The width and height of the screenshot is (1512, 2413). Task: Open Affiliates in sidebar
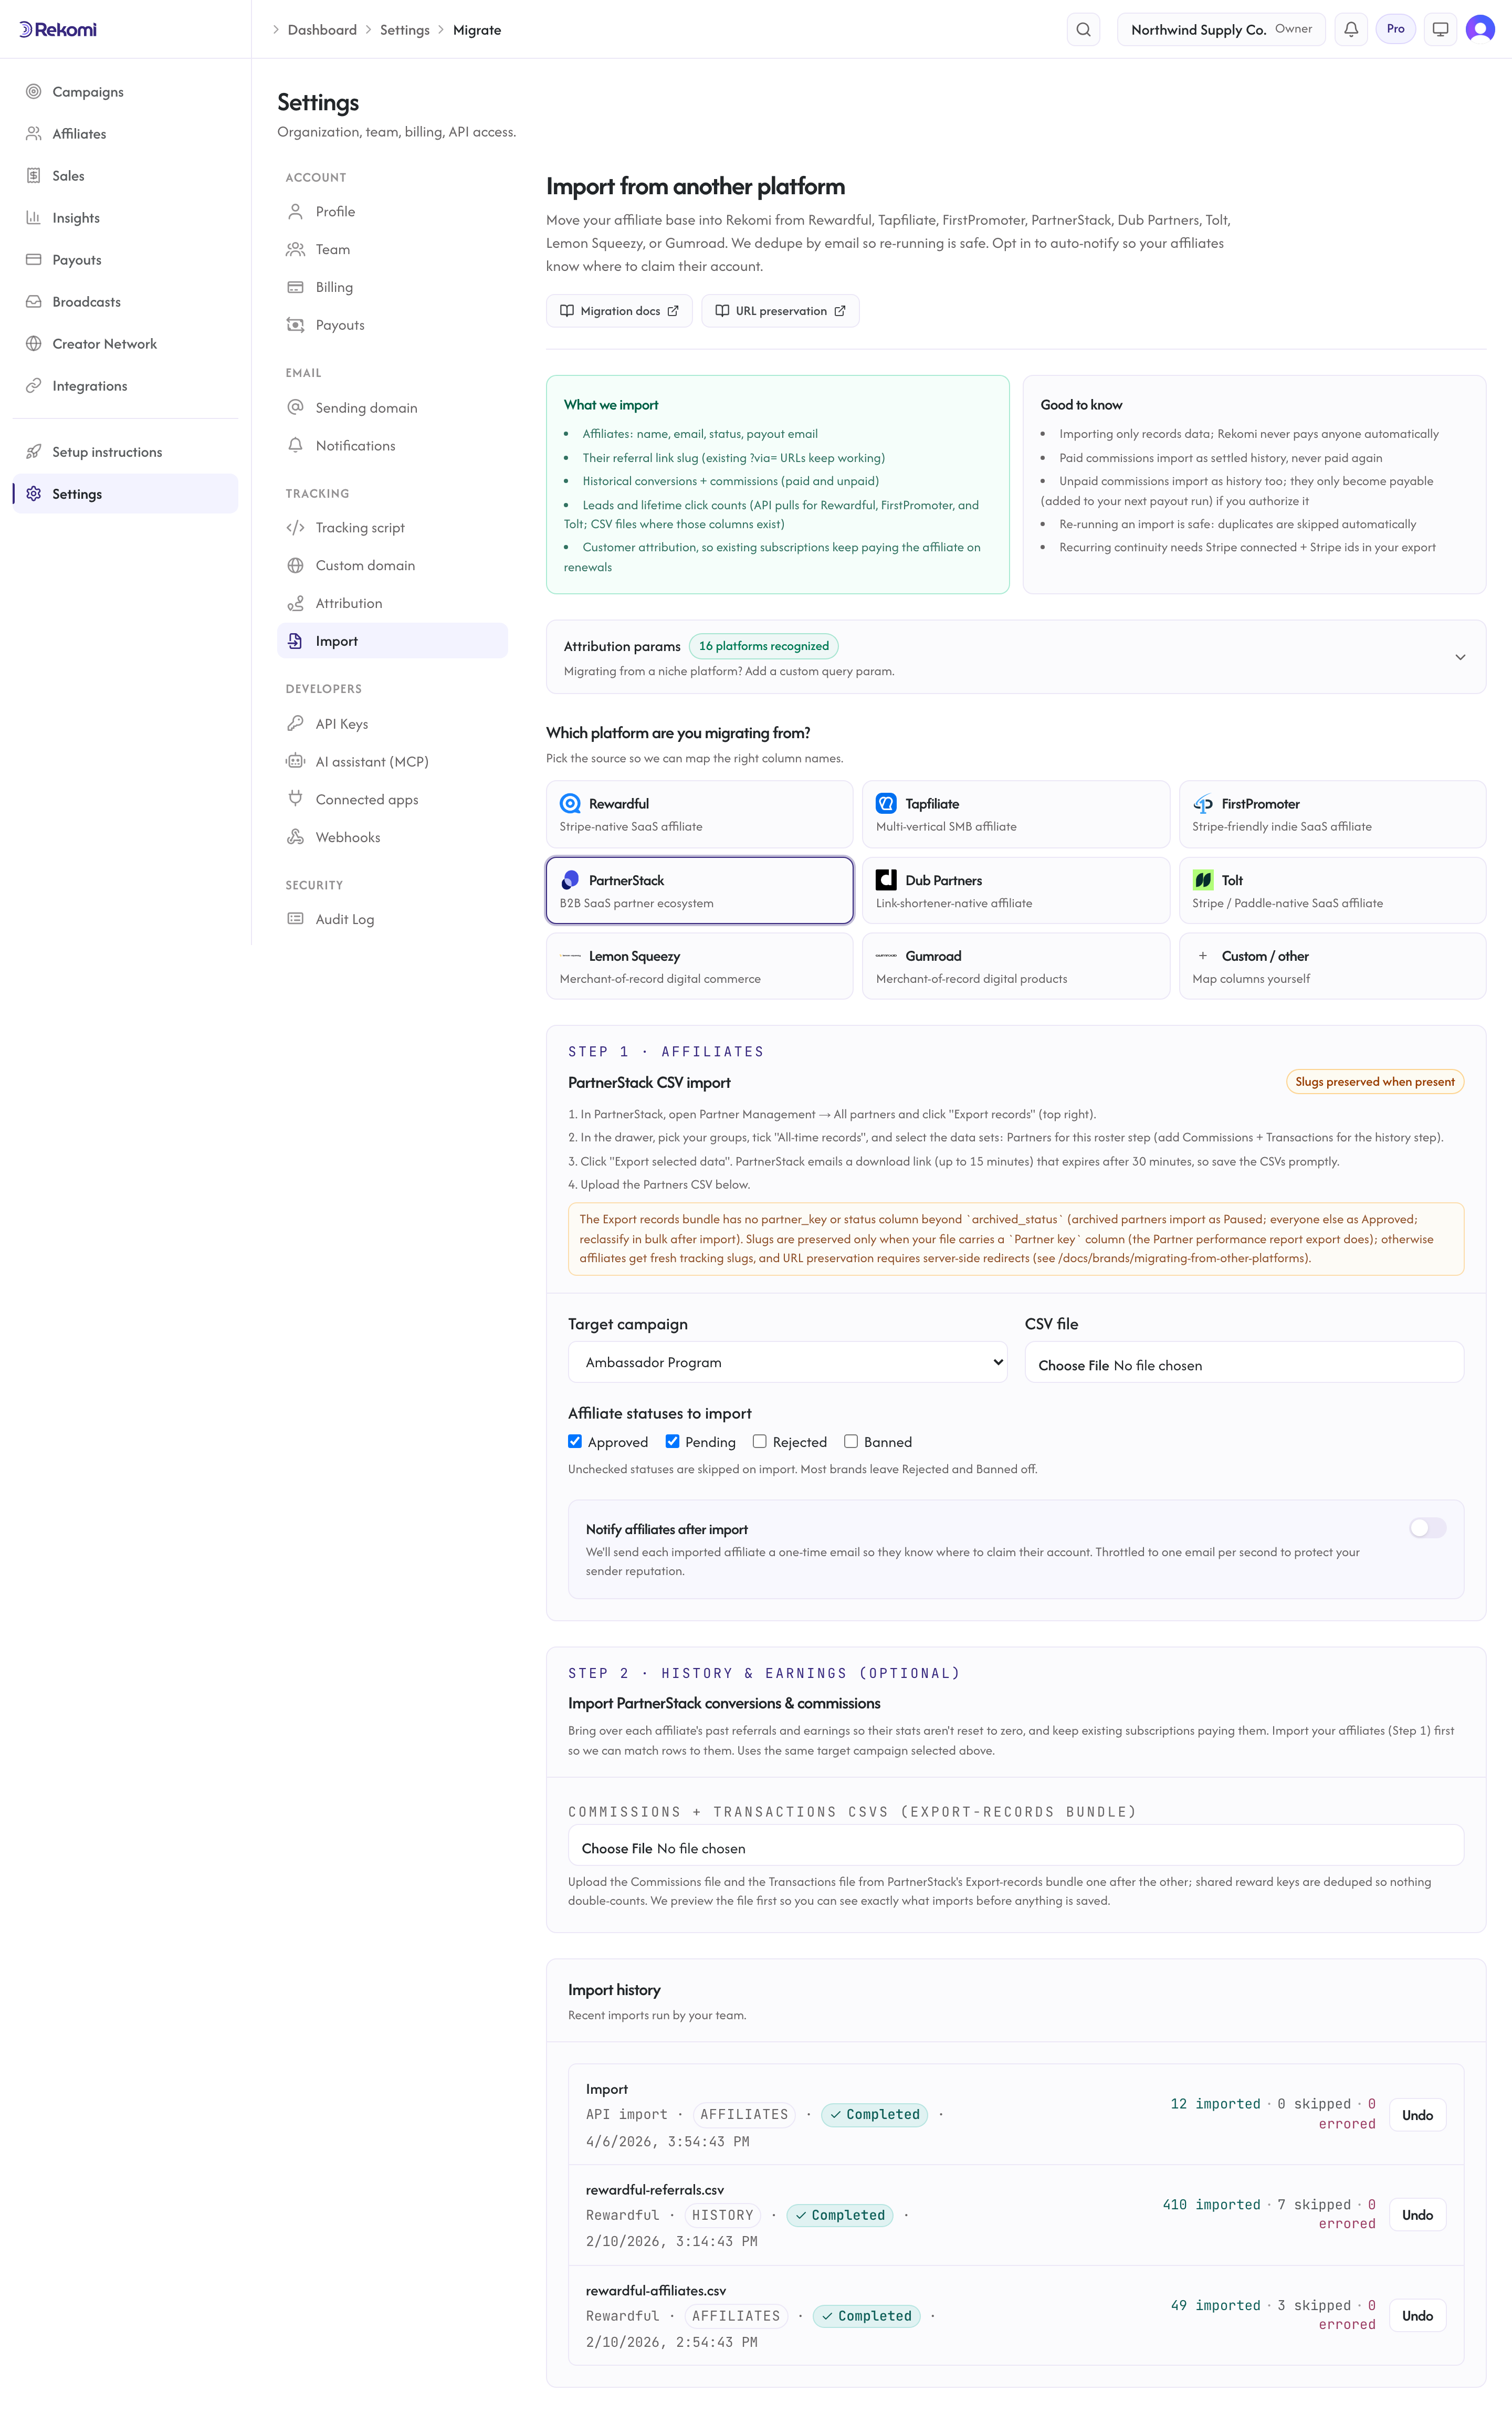coord(125,134)
